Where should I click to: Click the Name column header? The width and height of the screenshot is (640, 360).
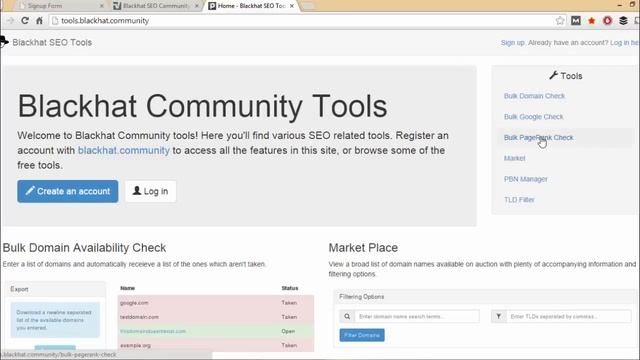coord(127,288)
